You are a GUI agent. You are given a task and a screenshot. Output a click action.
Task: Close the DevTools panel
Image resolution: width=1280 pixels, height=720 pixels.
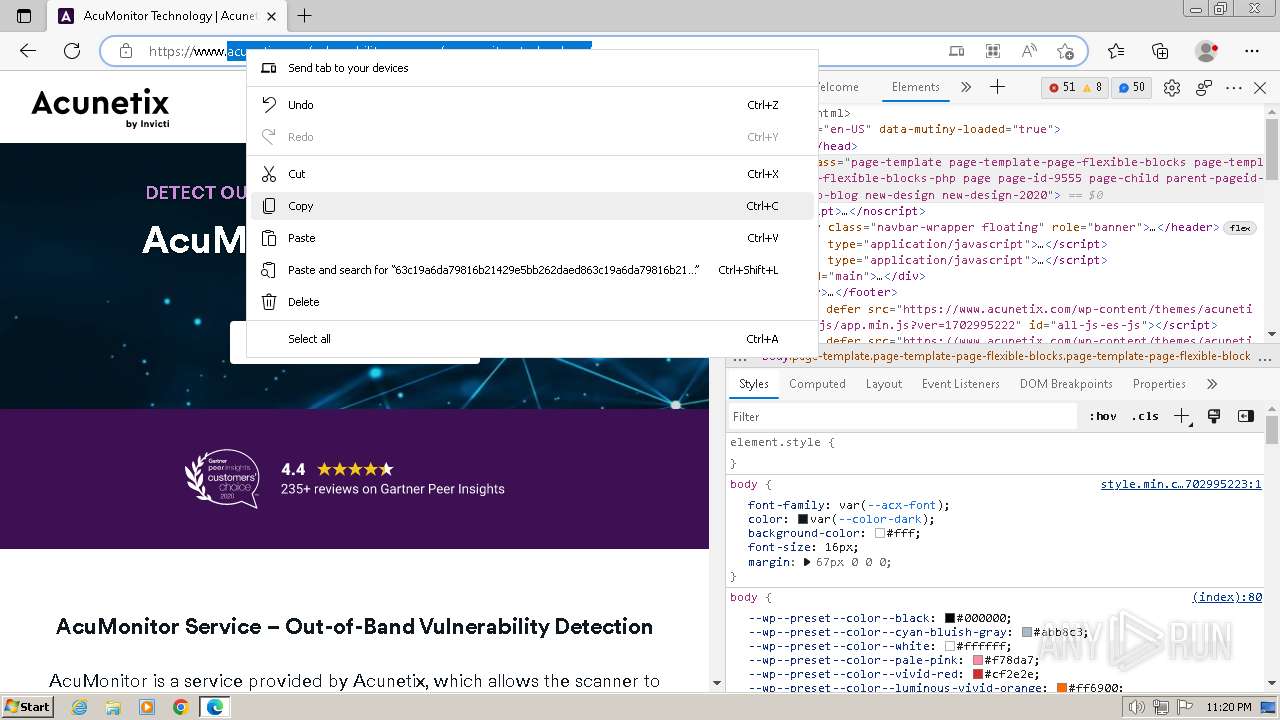click(1260, 88)
